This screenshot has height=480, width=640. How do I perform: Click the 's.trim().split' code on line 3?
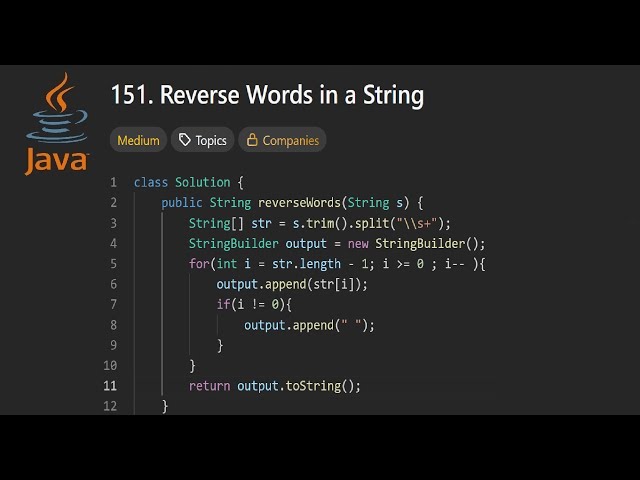(x=341, y=223)
